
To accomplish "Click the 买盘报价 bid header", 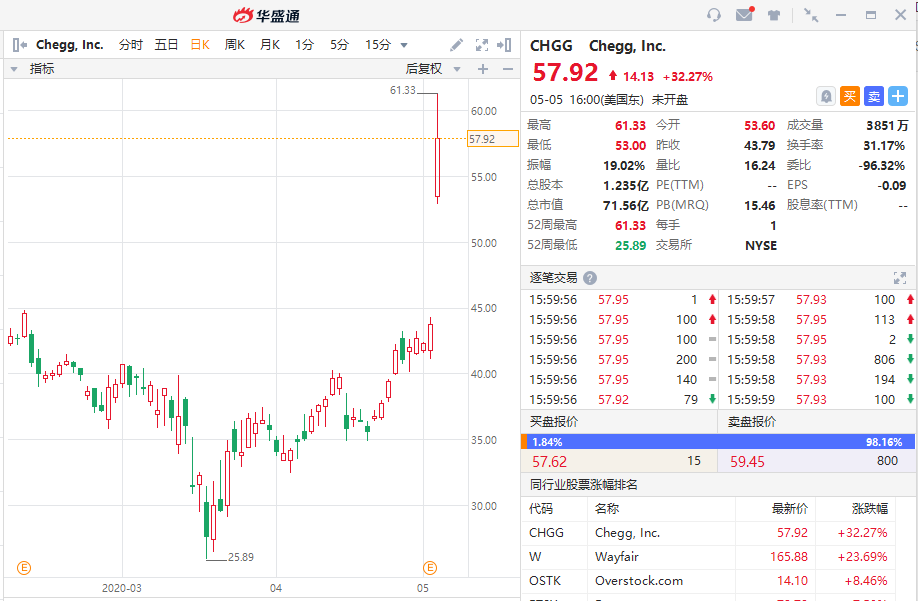I will (x=554, y=421).
